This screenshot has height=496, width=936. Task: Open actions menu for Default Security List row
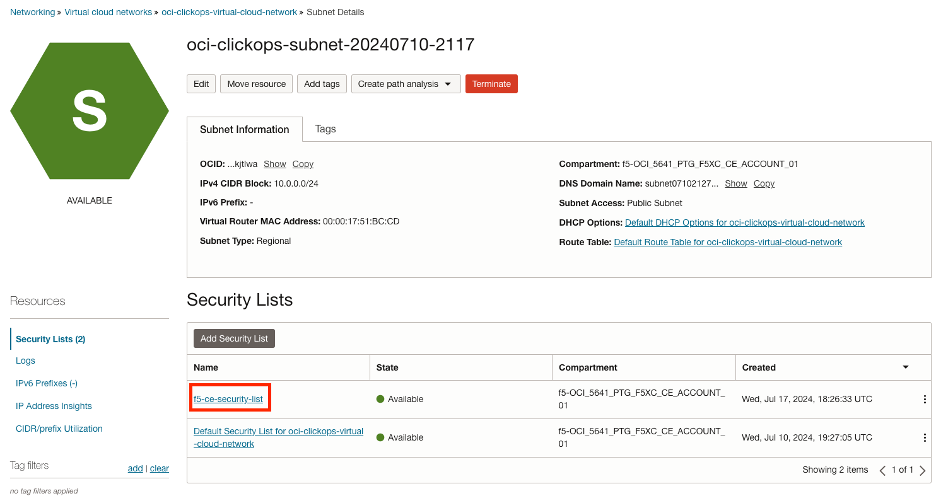click(924, 437)
